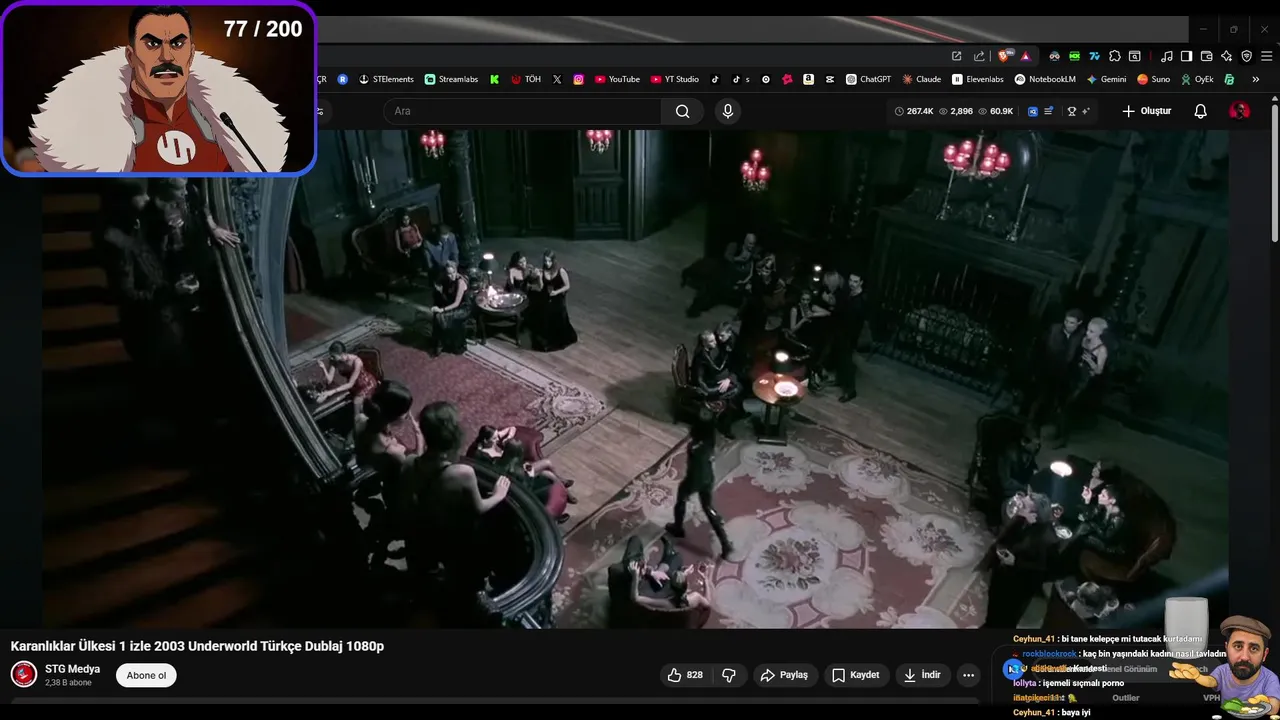Click the 2,896 views stat

point(955,111)
